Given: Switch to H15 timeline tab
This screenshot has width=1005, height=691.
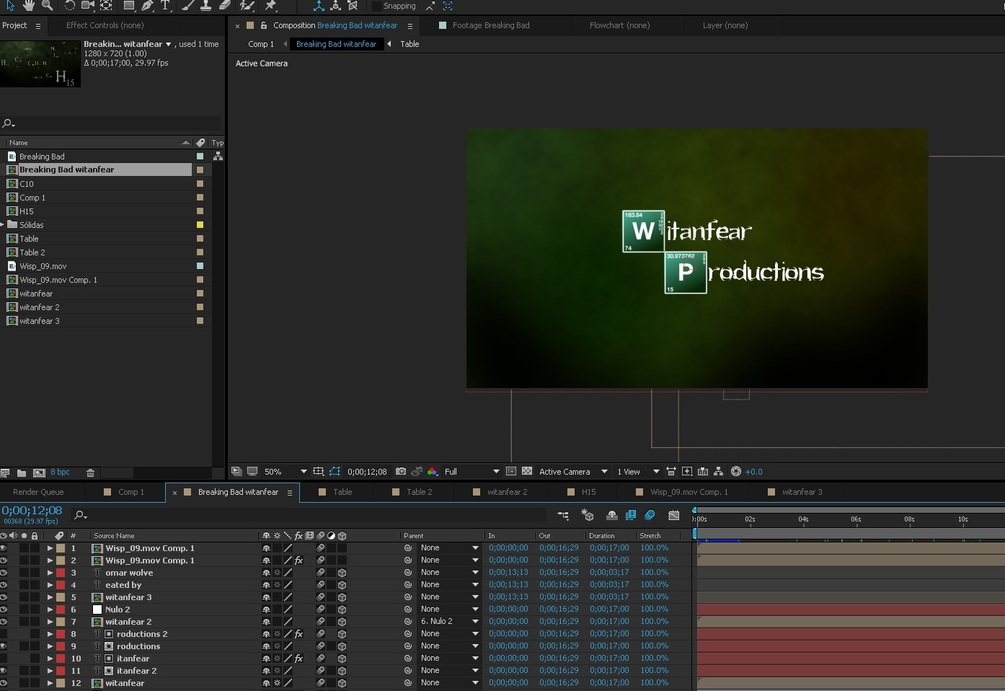Looking at the screenshot, I should tap(588, 492).
